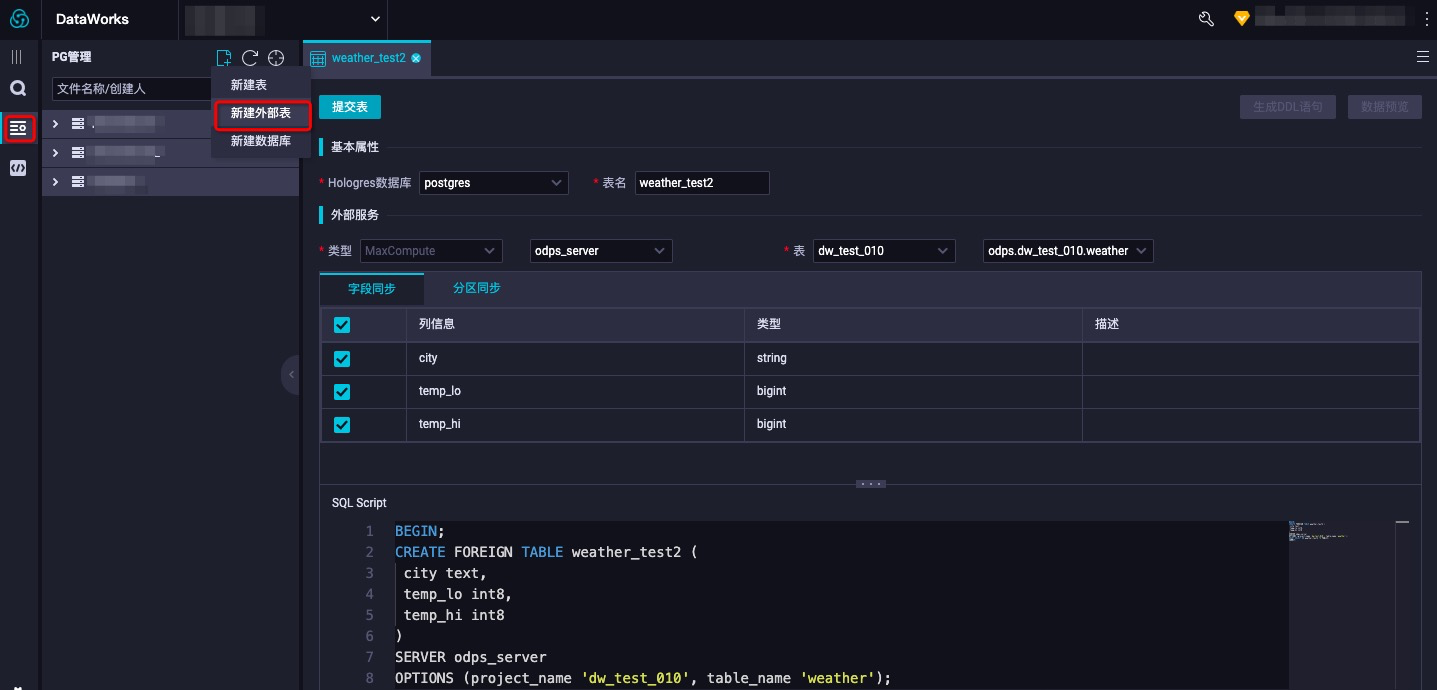Image resolution: width=1437 pixels, height=690 pixels.
Task: Open the dw_test_010 project dropdown
Action: [885, 251]
